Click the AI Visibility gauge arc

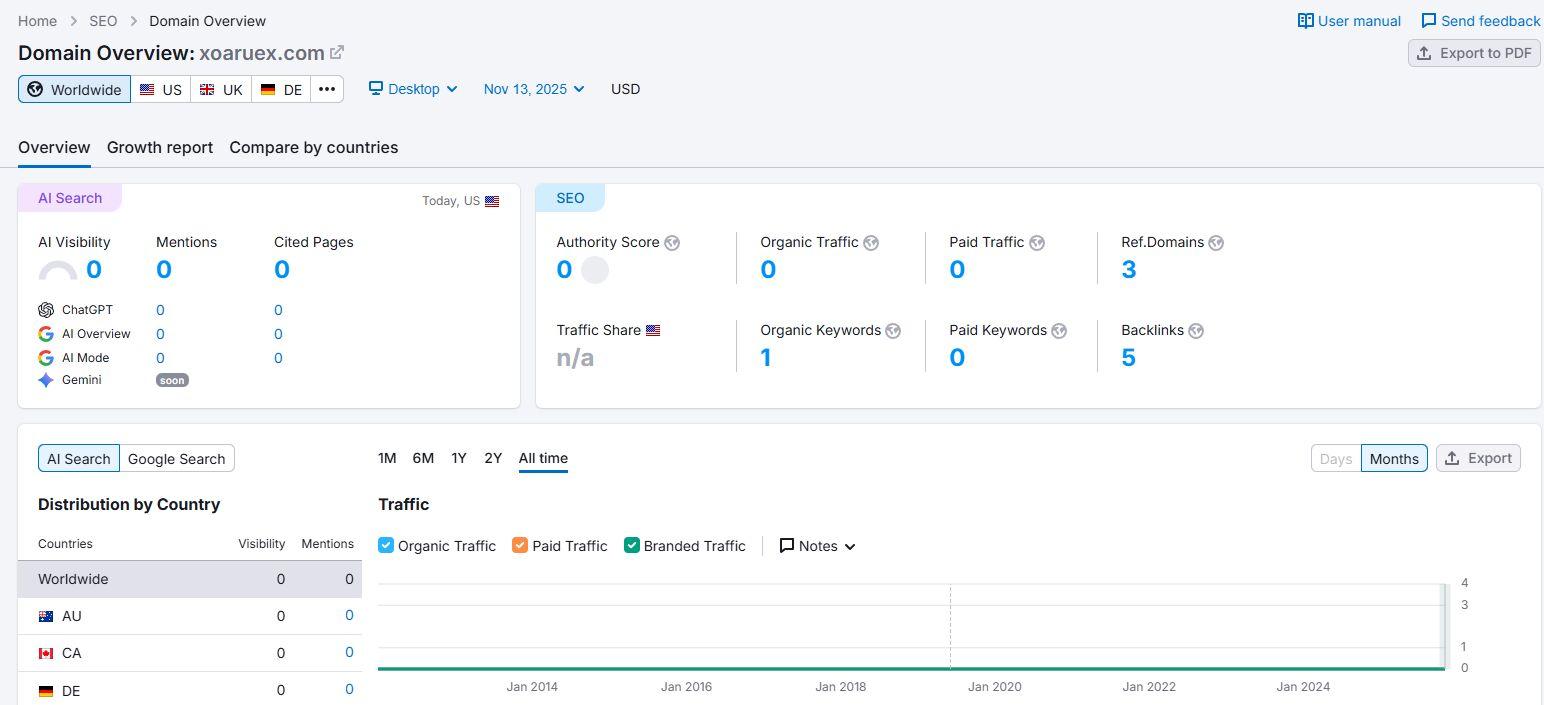click(57, 270)
